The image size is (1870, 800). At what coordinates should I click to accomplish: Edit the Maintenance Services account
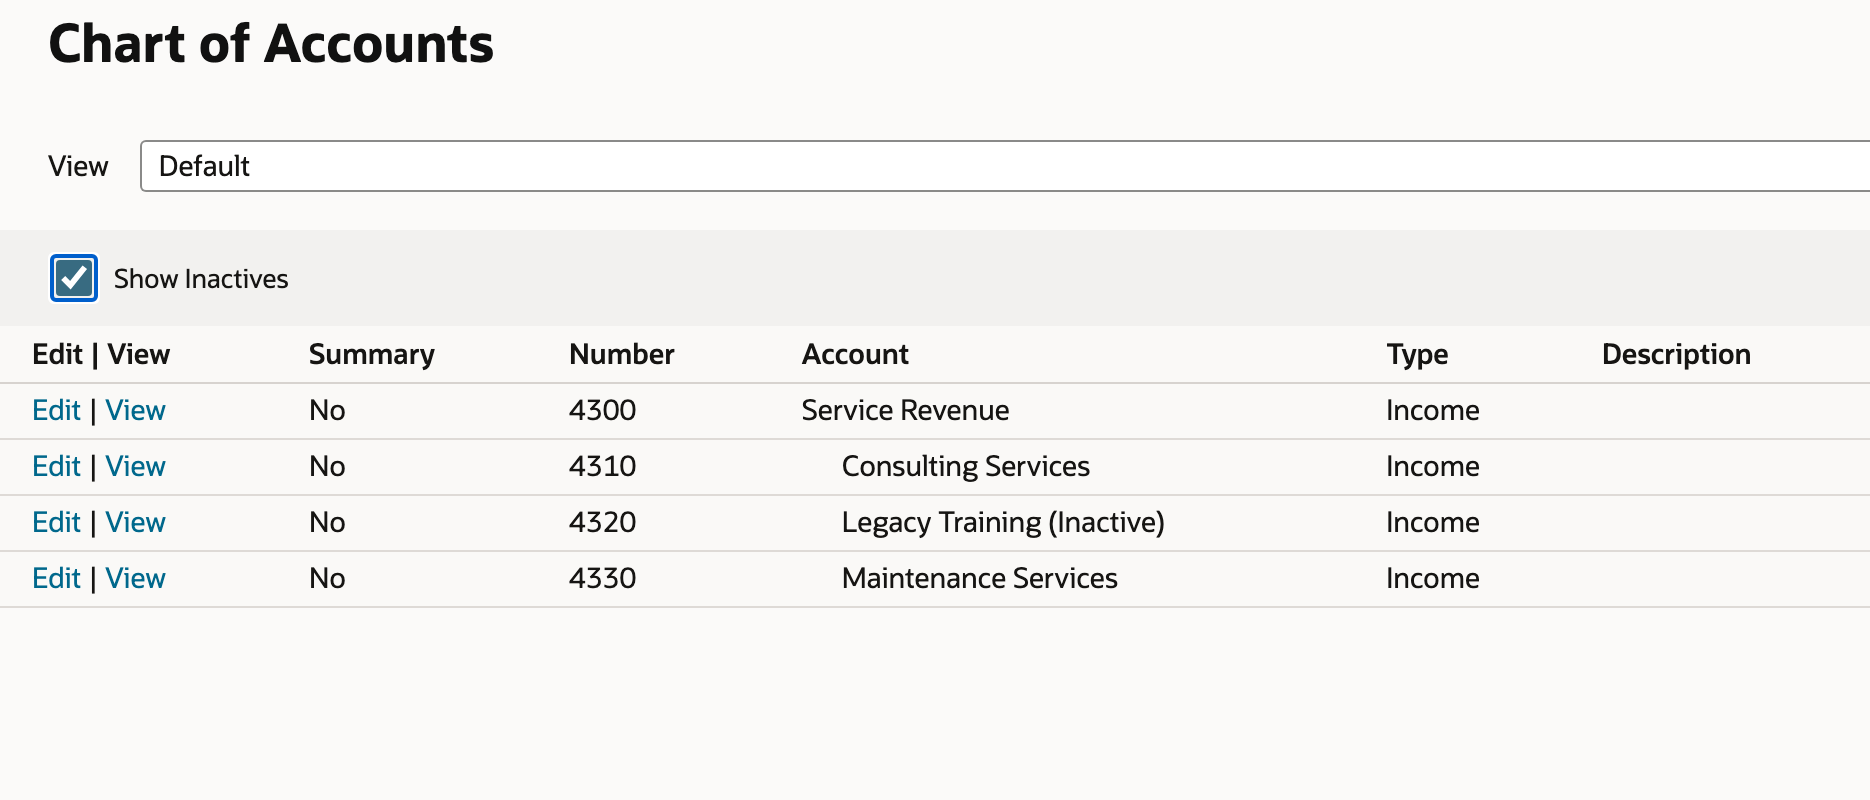(x=56, y=578)
